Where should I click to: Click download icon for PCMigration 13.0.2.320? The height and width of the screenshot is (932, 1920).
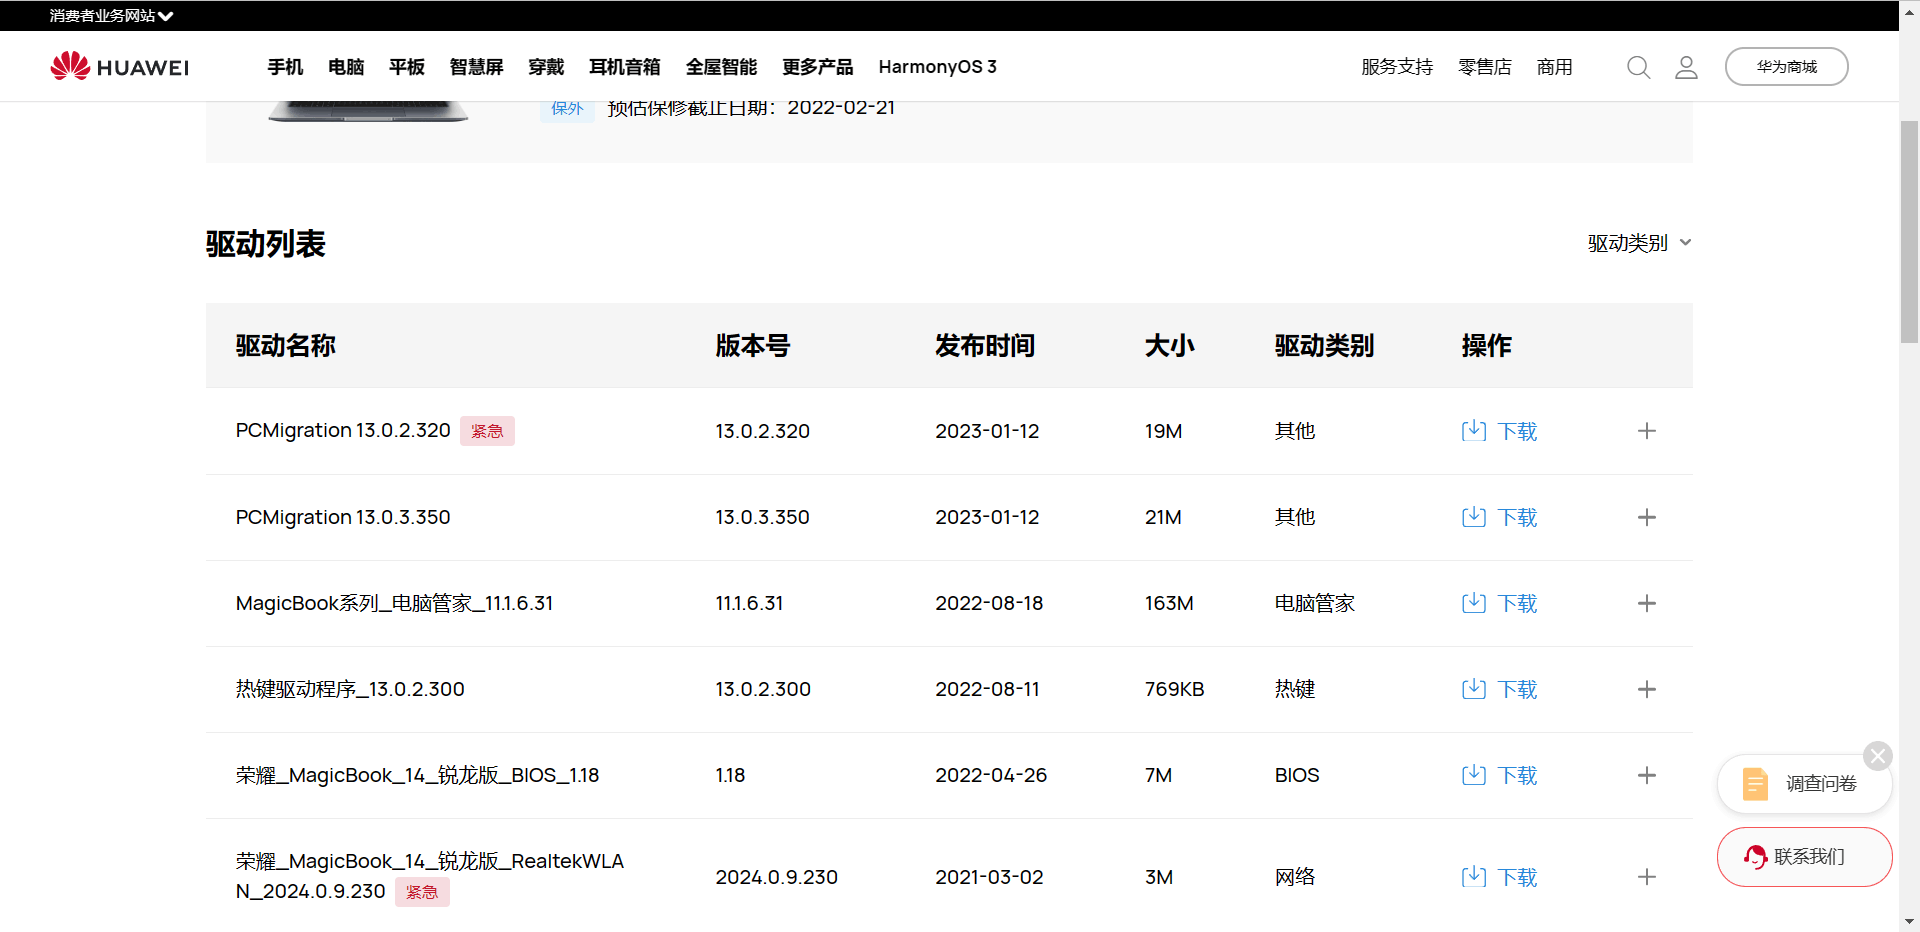click(1474, 431)
